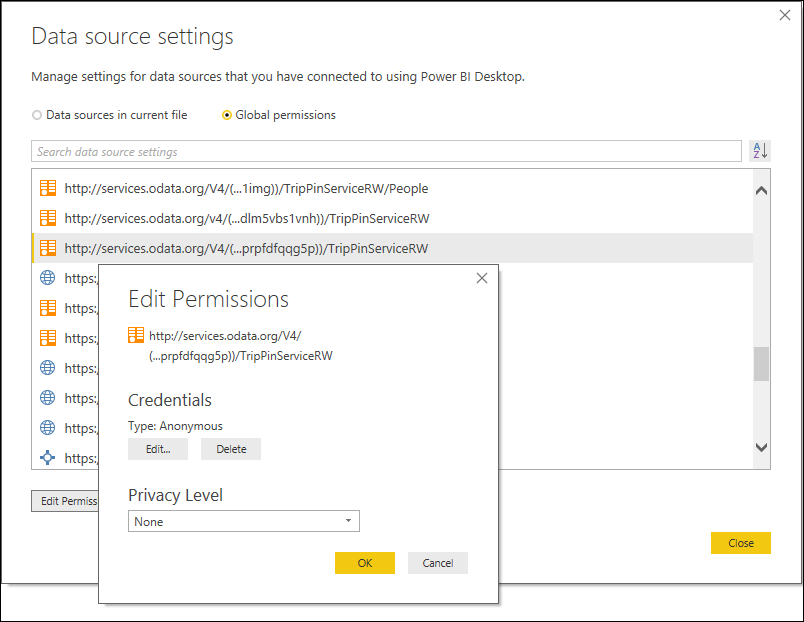Click the Privacy Level dropdown arrow
The image size is (804, 622).
(x=349, y=521)
